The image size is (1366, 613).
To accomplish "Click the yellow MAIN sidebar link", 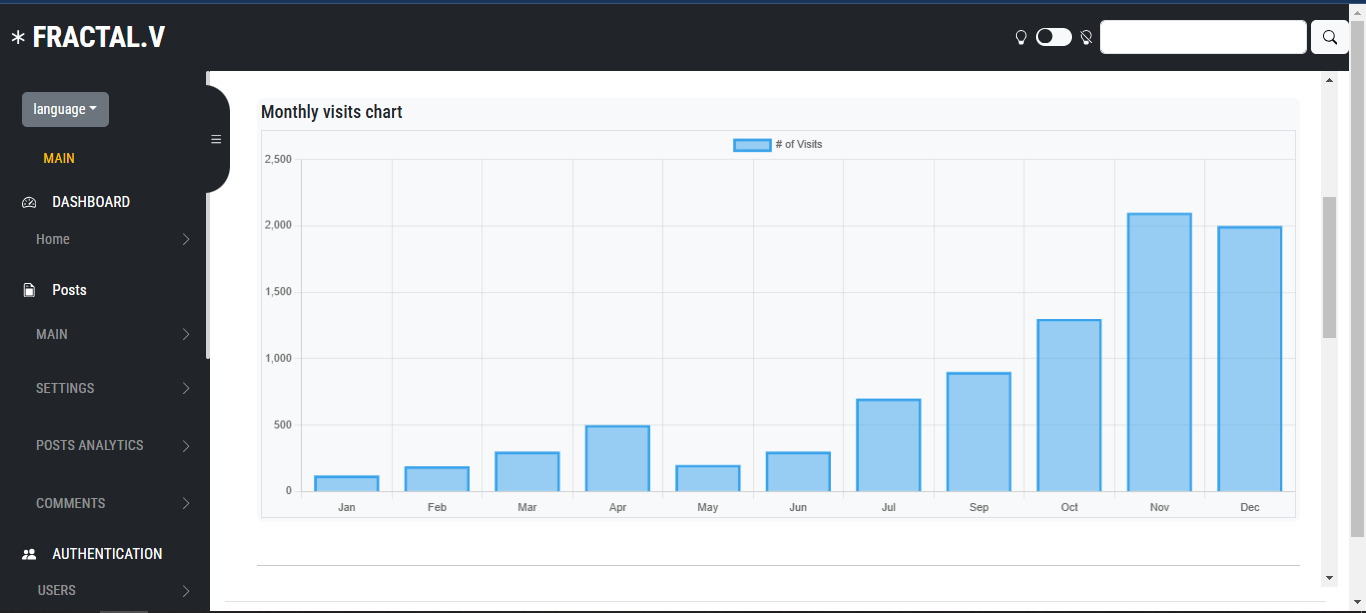I will pos(59,158).
